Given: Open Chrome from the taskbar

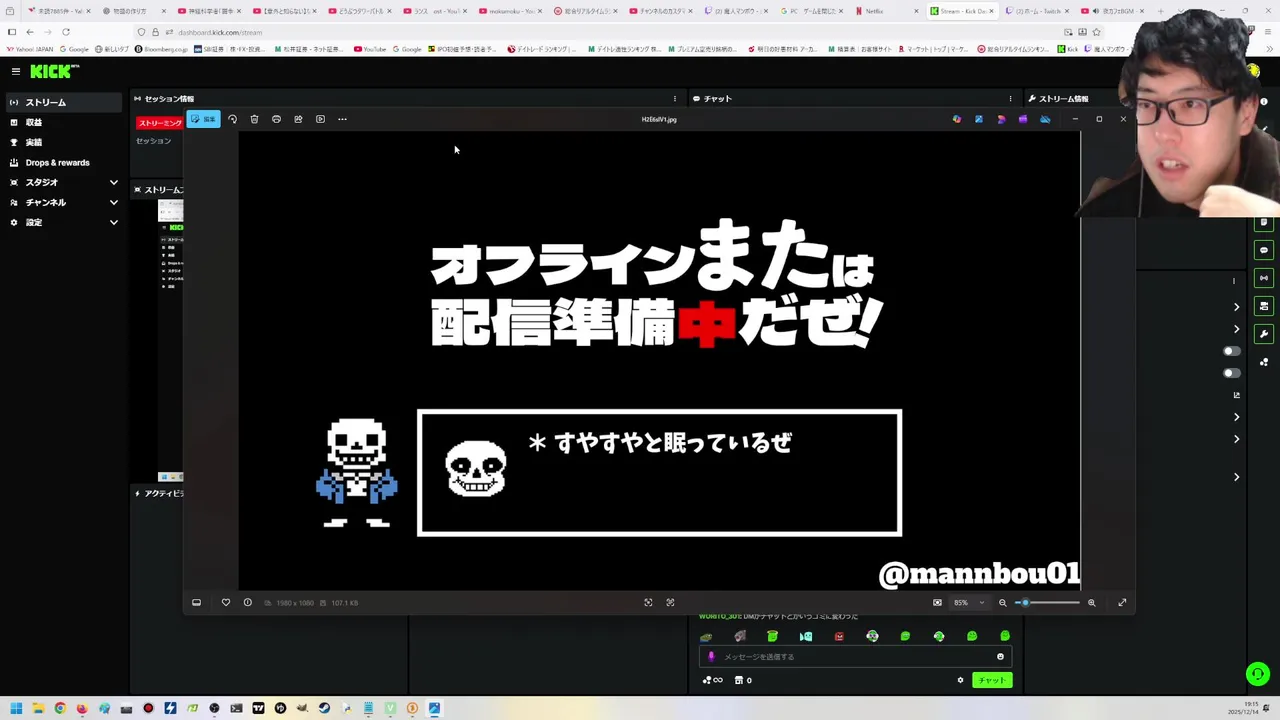Looking at the screenshot, I should [x=60, y=708].
